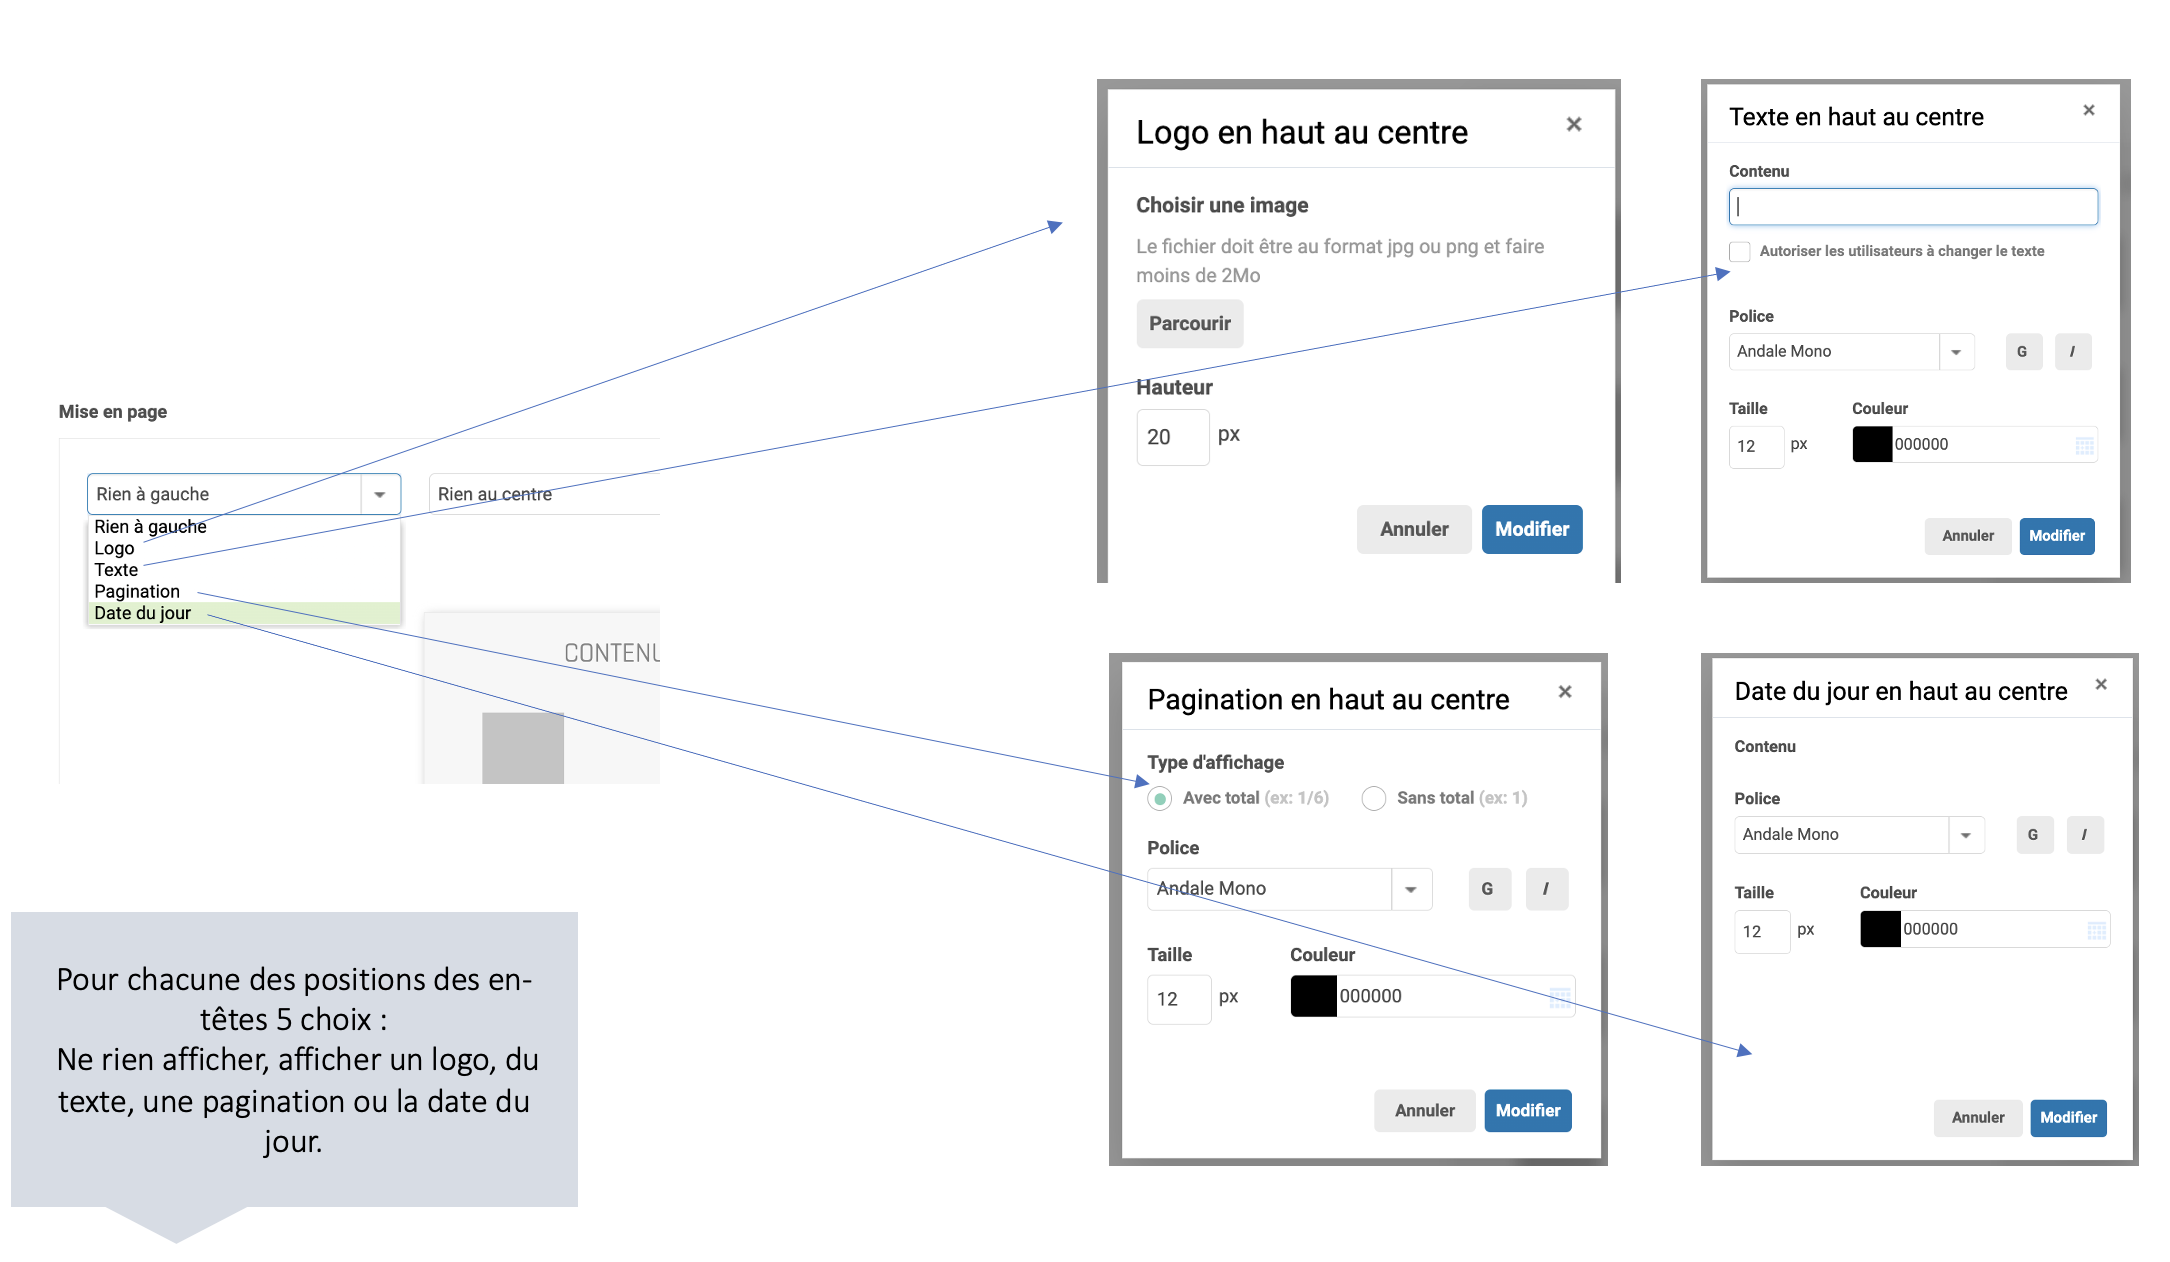Expand Rien à gauche dropdown arrow
Screen dimensions: 2170x1262
pyautogui.click(x=380, y=494)
